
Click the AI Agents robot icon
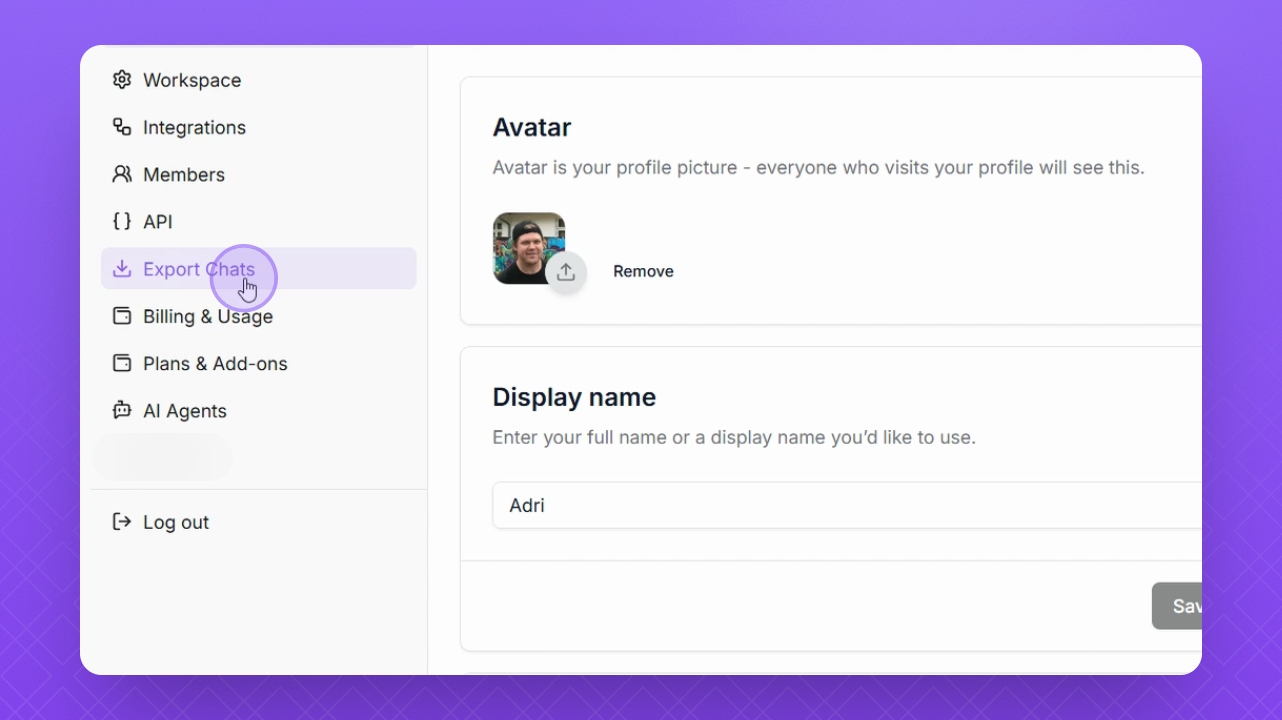(x=122, y=410)
